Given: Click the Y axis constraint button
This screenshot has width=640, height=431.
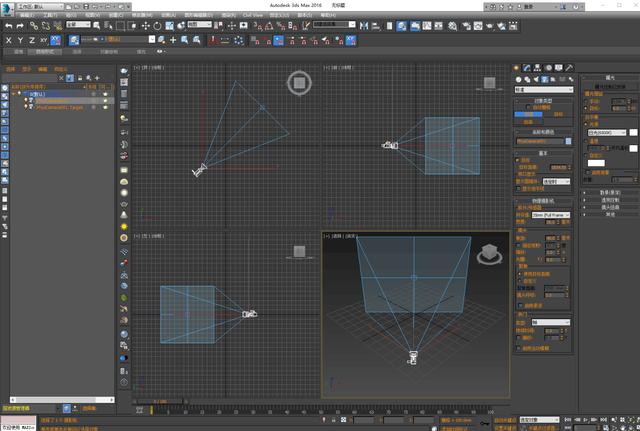Looking at the screenshot, I should point(20,40).
